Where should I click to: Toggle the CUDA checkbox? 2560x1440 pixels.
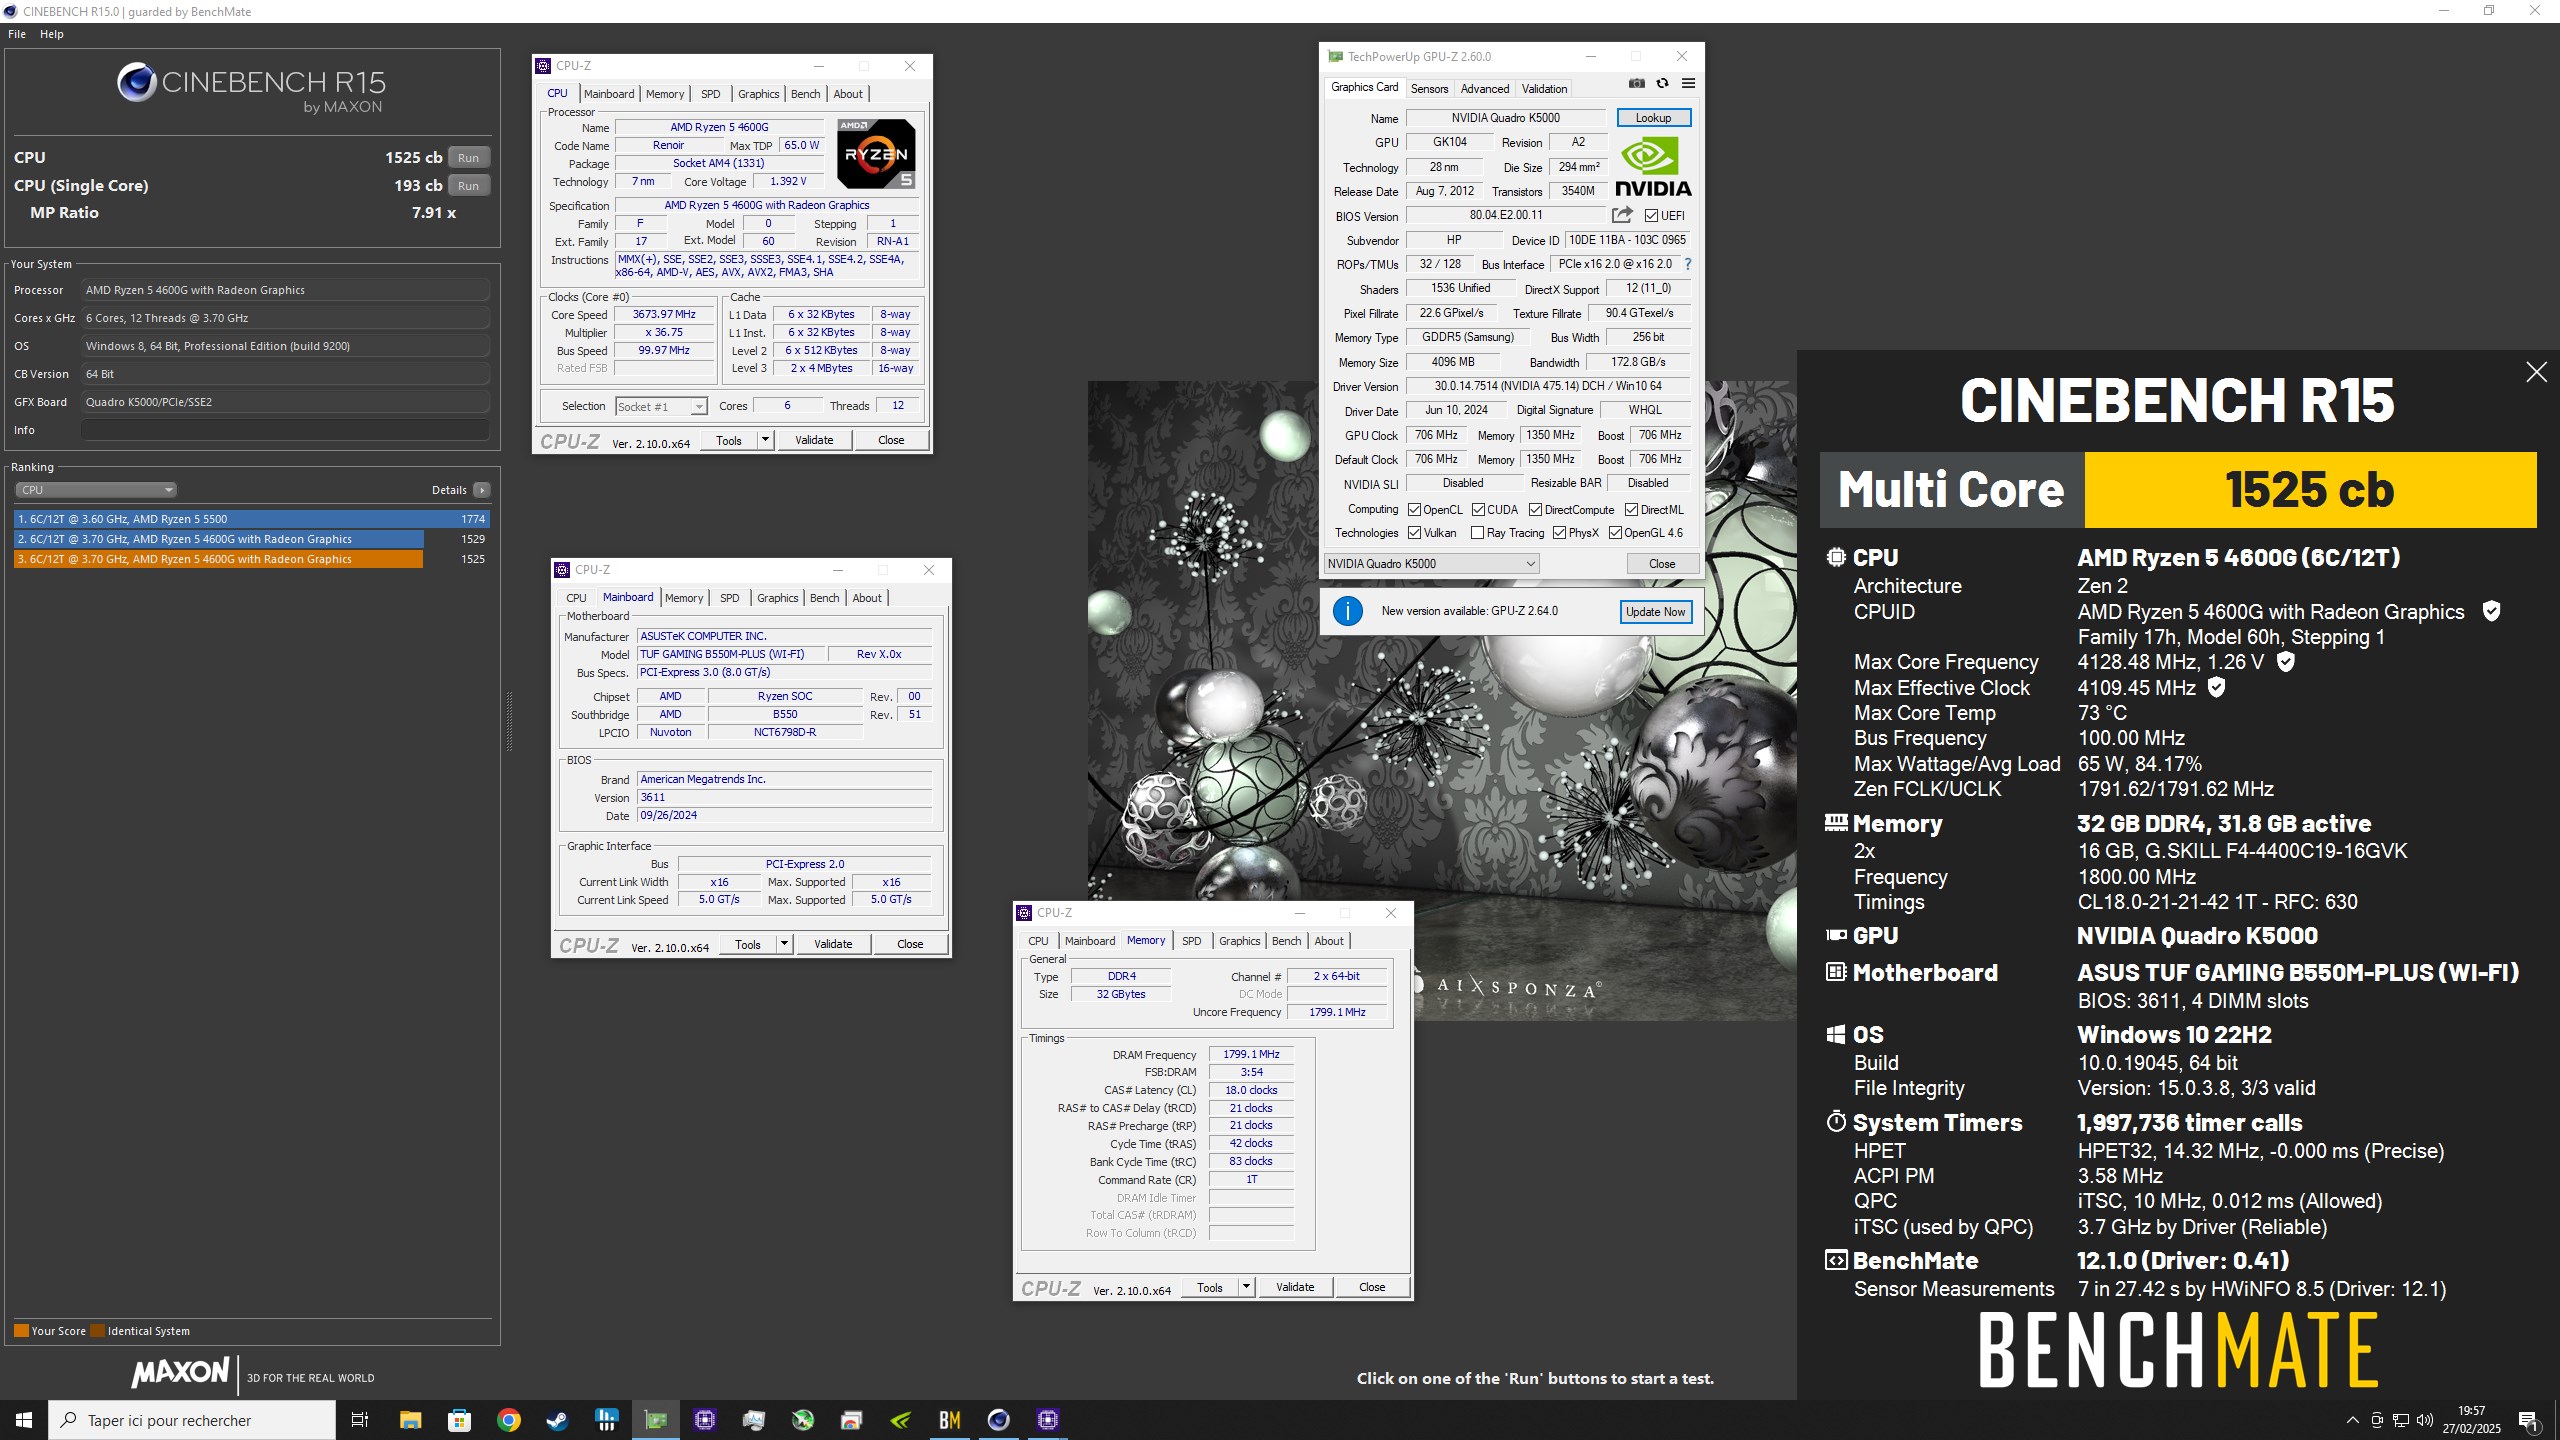coord(1478,510)
